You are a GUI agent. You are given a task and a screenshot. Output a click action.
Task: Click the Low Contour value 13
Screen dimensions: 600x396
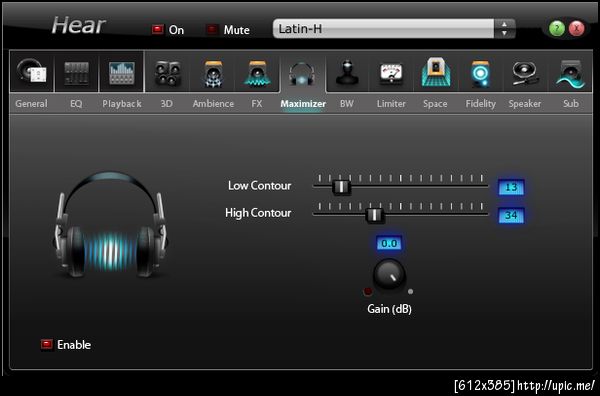pos(511,187)
